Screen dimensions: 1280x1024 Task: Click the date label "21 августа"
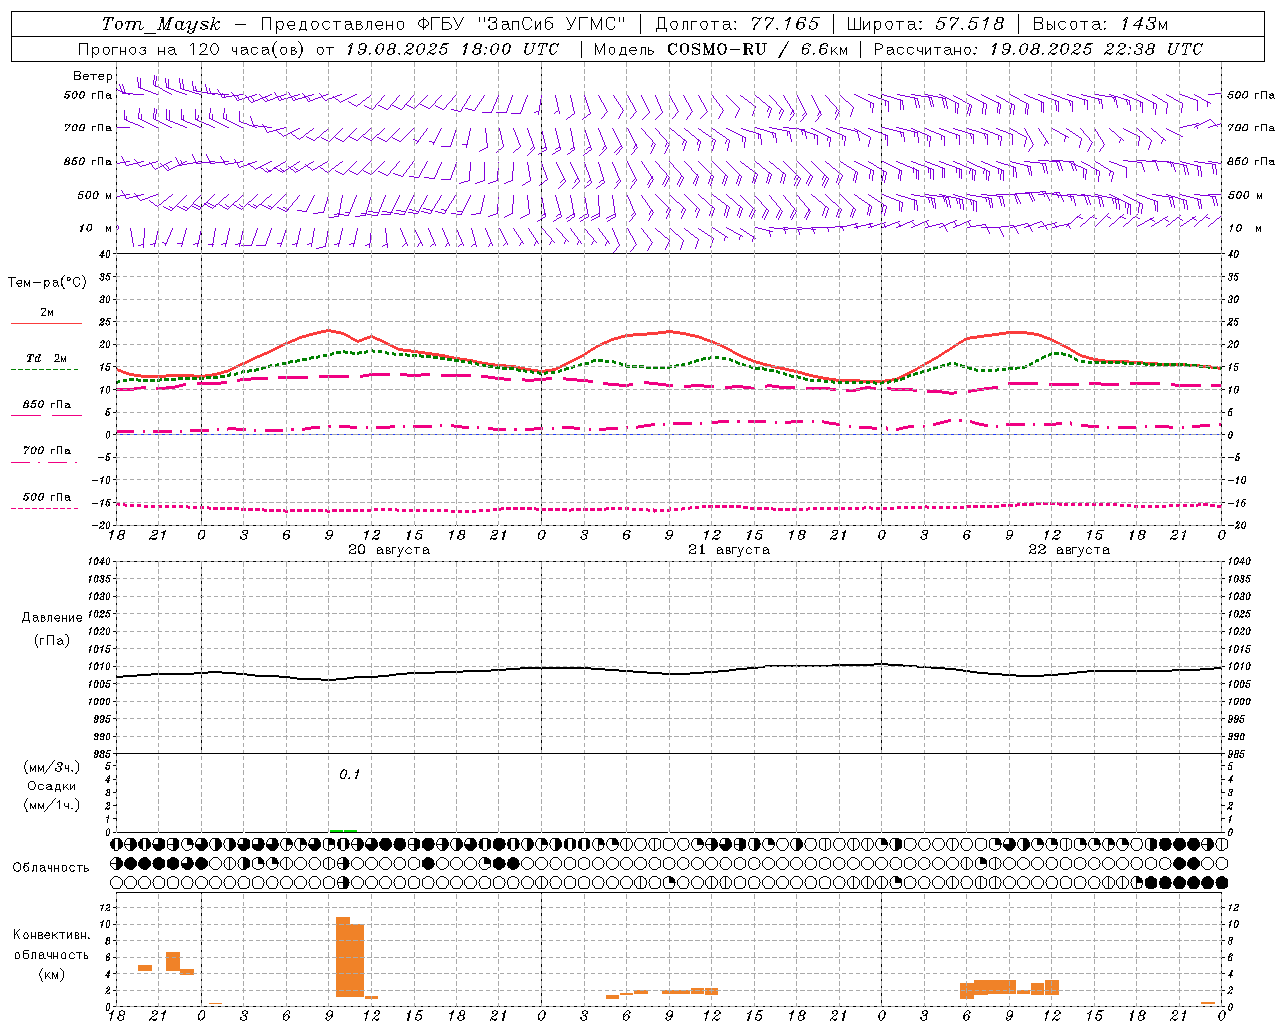[729, 550]
